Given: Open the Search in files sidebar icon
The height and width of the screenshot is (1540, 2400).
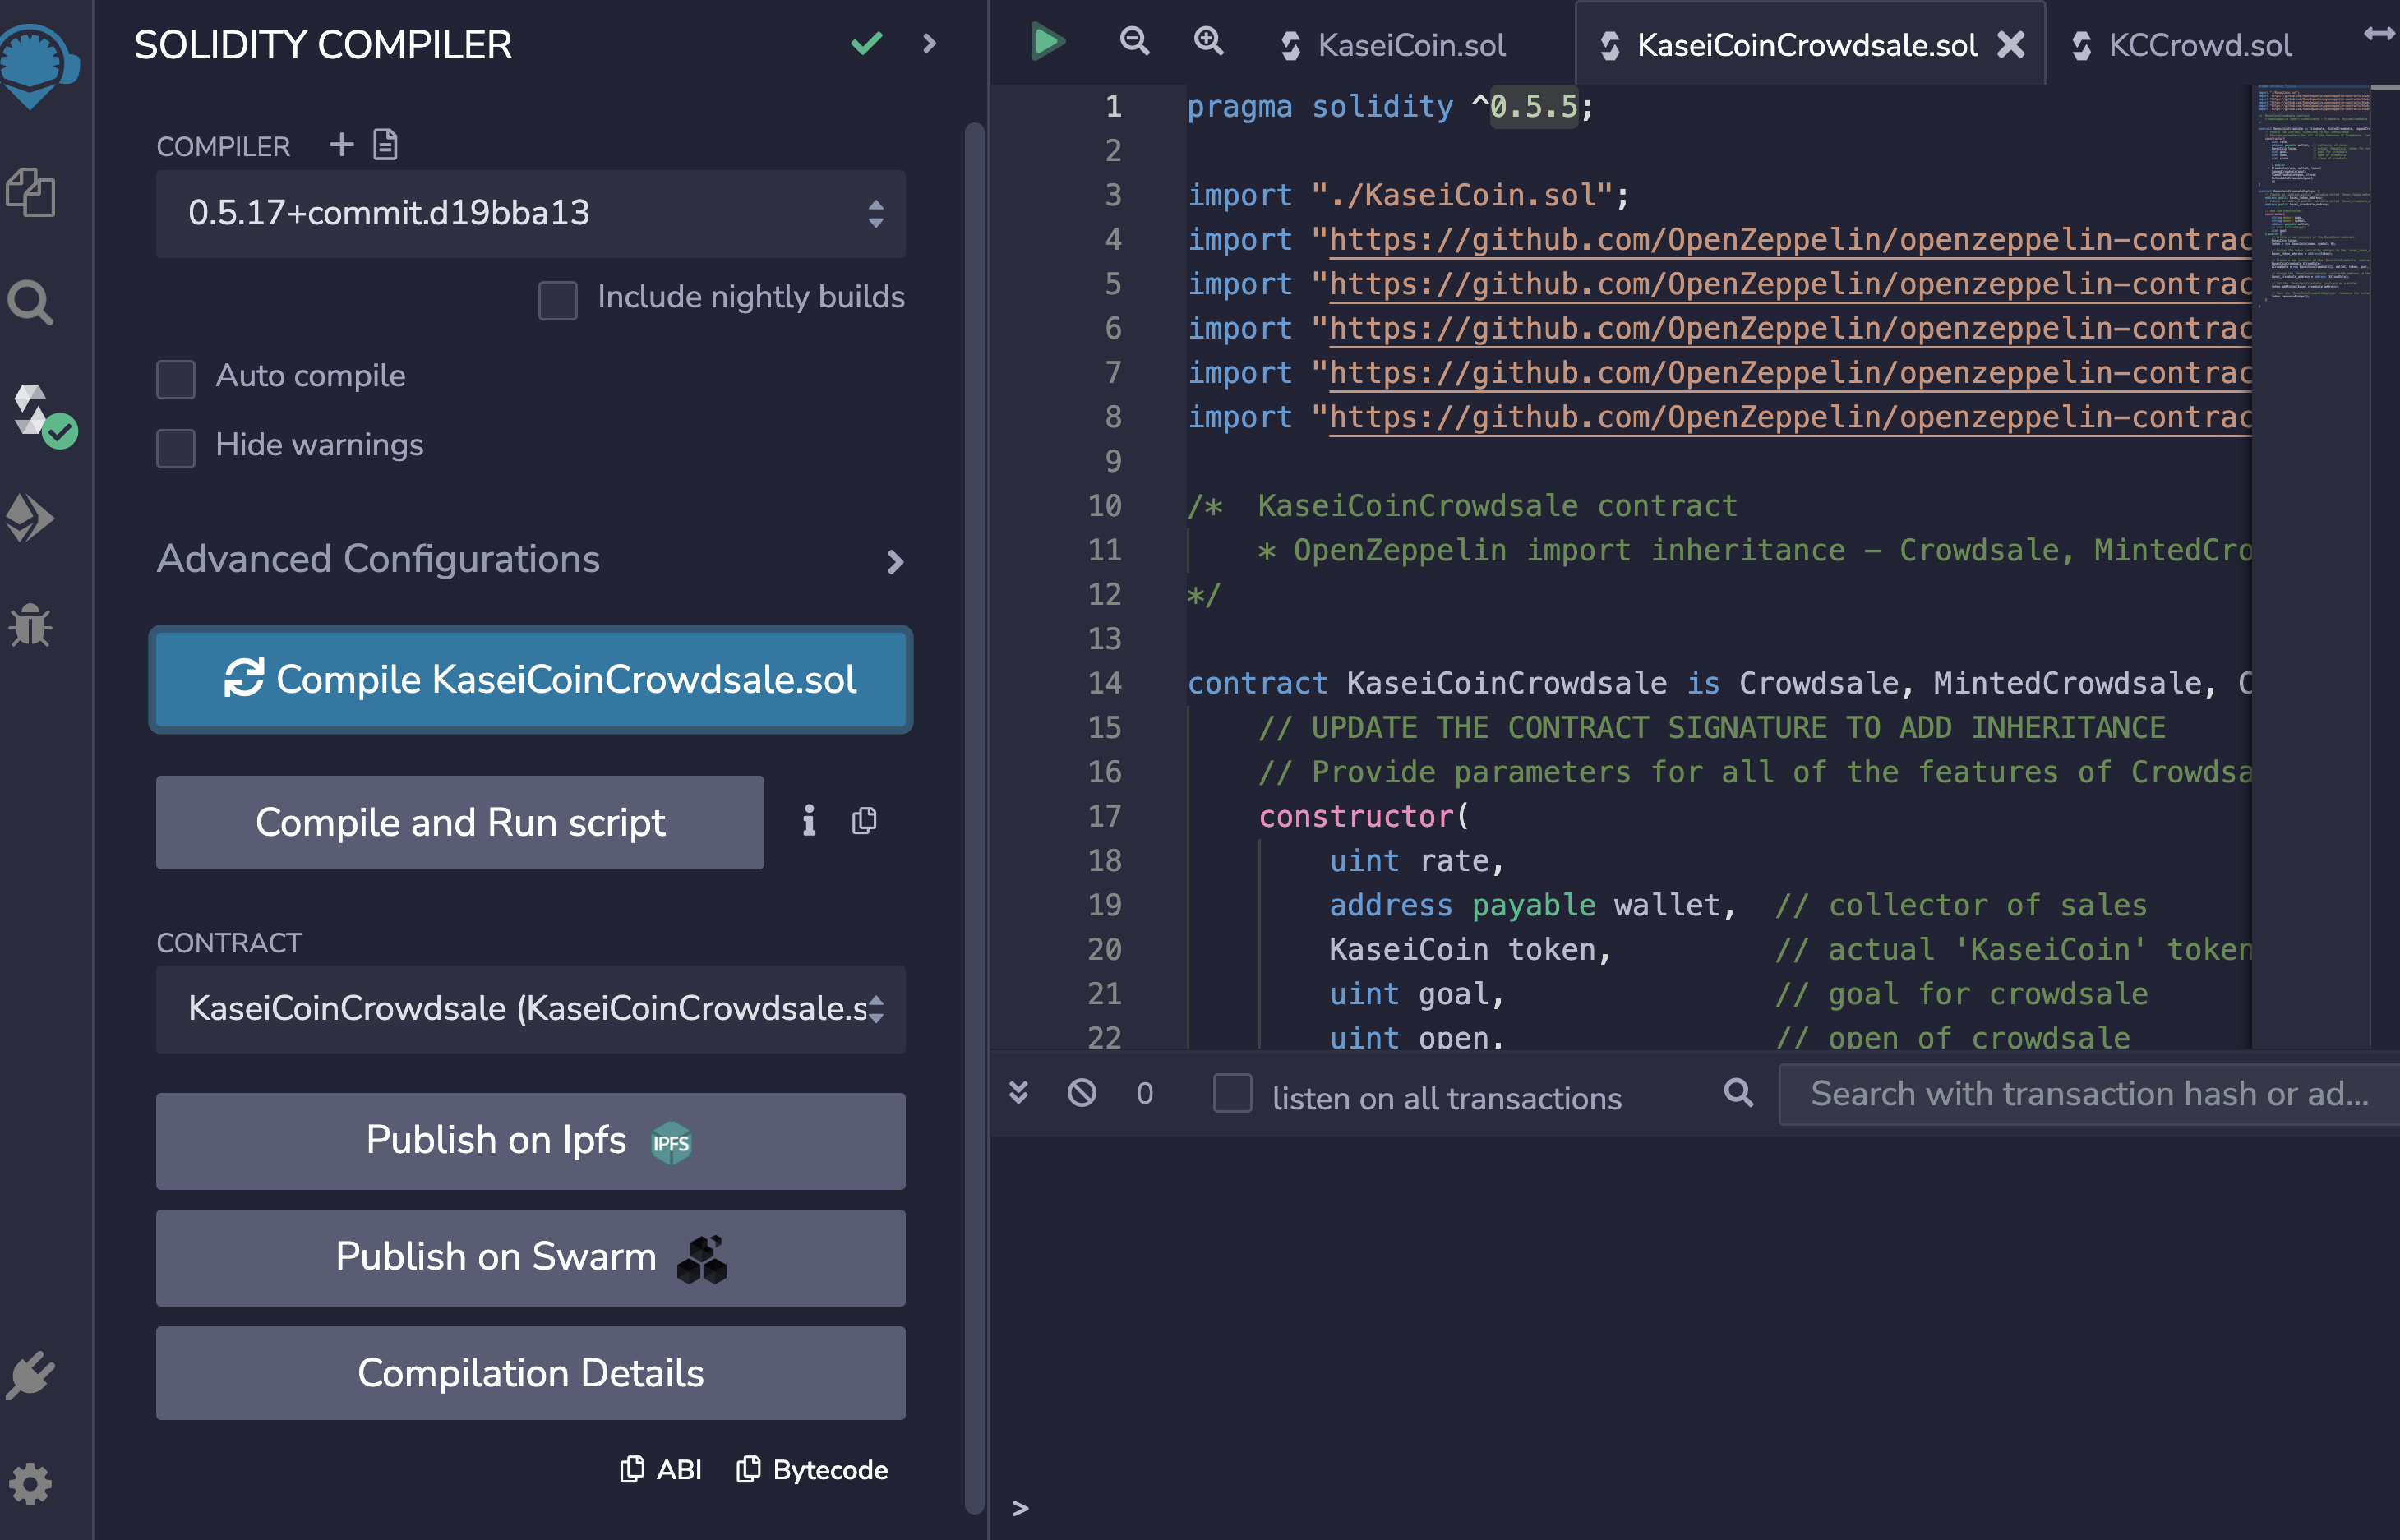Looking at the screenshot, I should (x=30, y=302).
